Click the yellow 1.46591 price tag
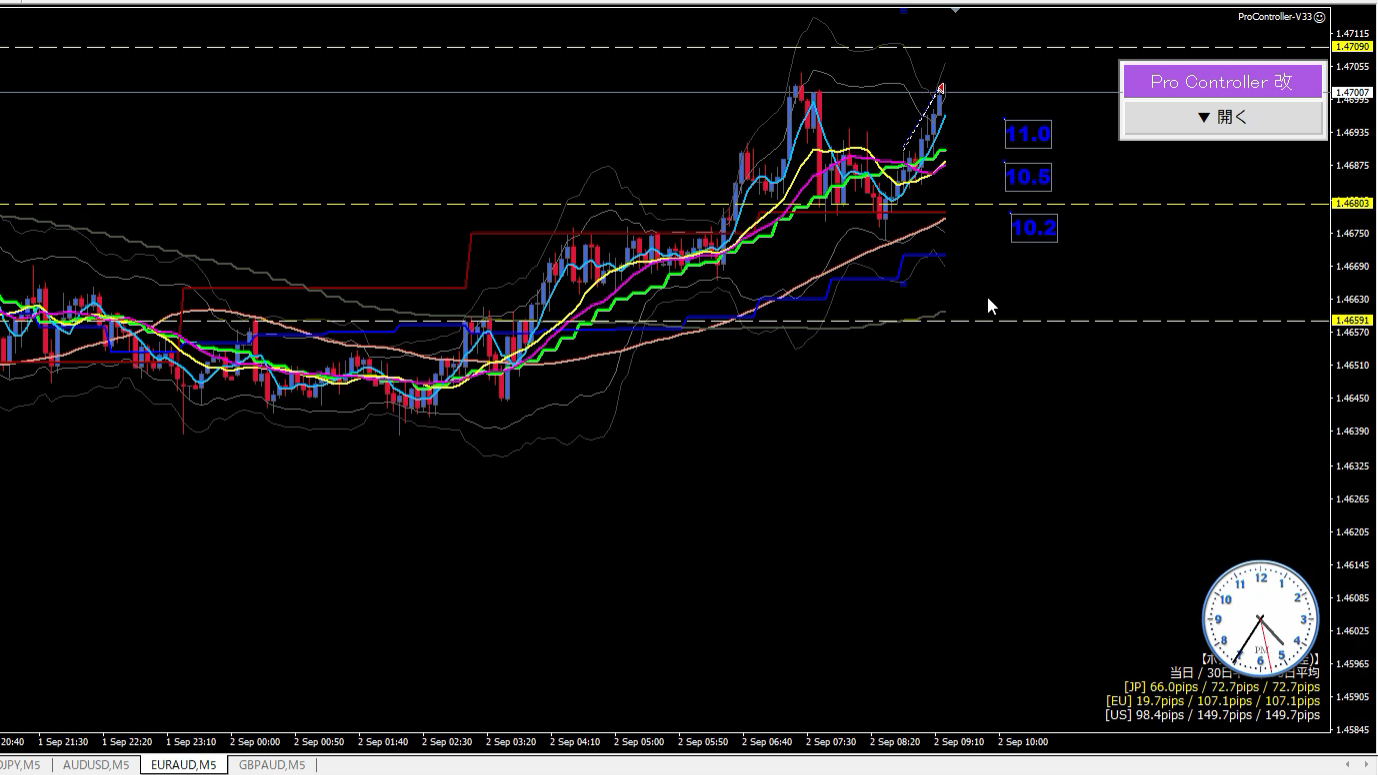 [x=1352, y=321]
